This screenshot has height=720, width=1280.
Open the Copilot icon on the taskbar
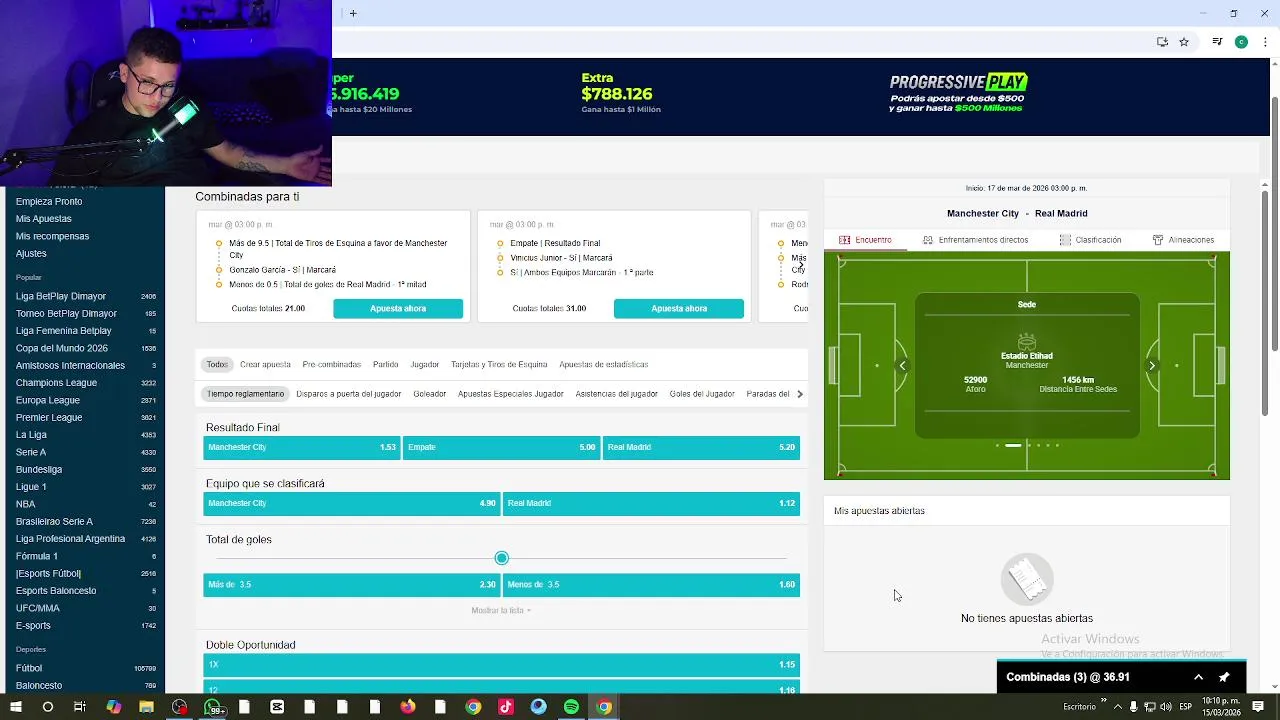coord(113,707)
